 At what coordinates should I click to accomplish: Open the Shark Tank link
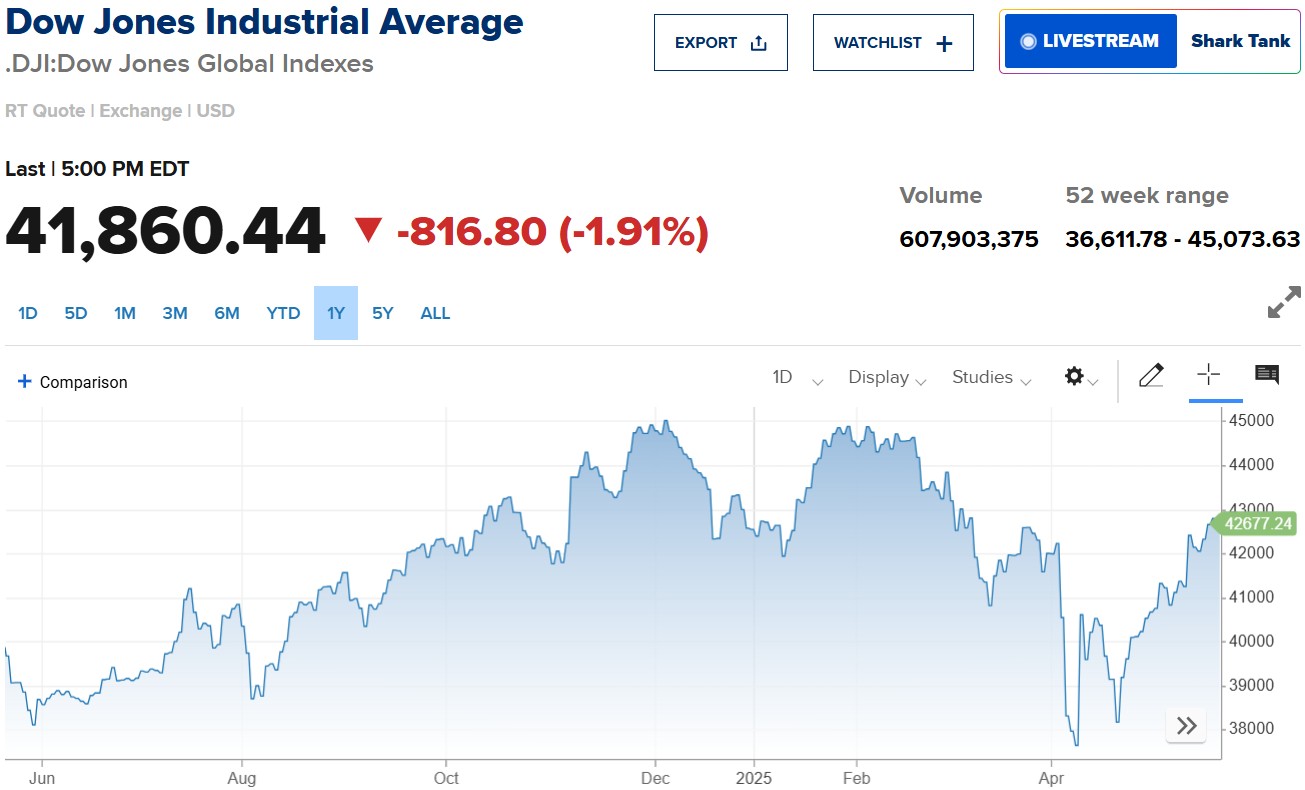point(1240,41)
